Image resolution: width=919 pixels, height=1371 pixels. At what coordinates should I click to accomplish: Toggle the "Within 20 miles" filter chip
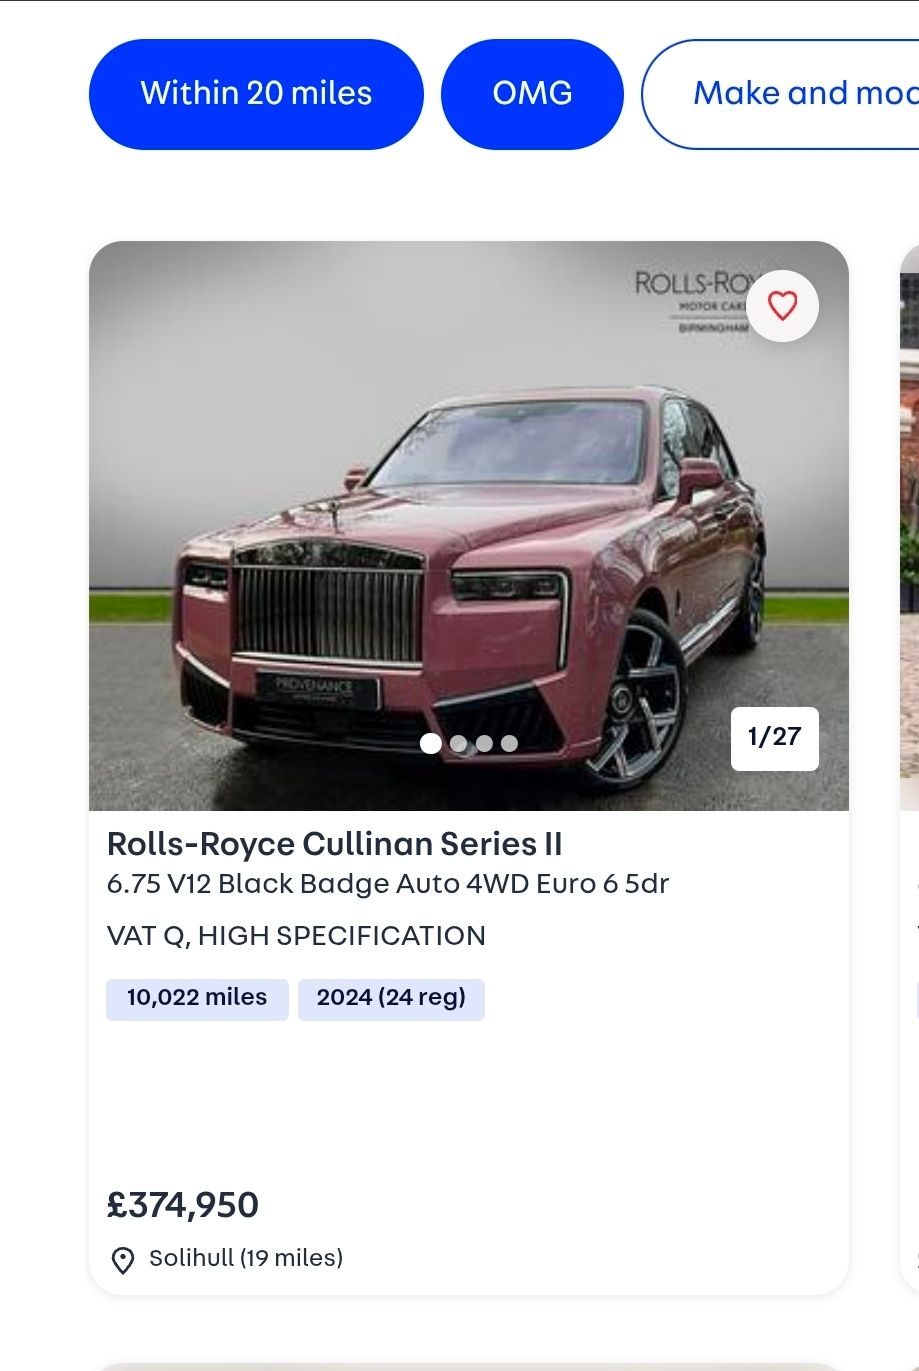pos(256,94)
